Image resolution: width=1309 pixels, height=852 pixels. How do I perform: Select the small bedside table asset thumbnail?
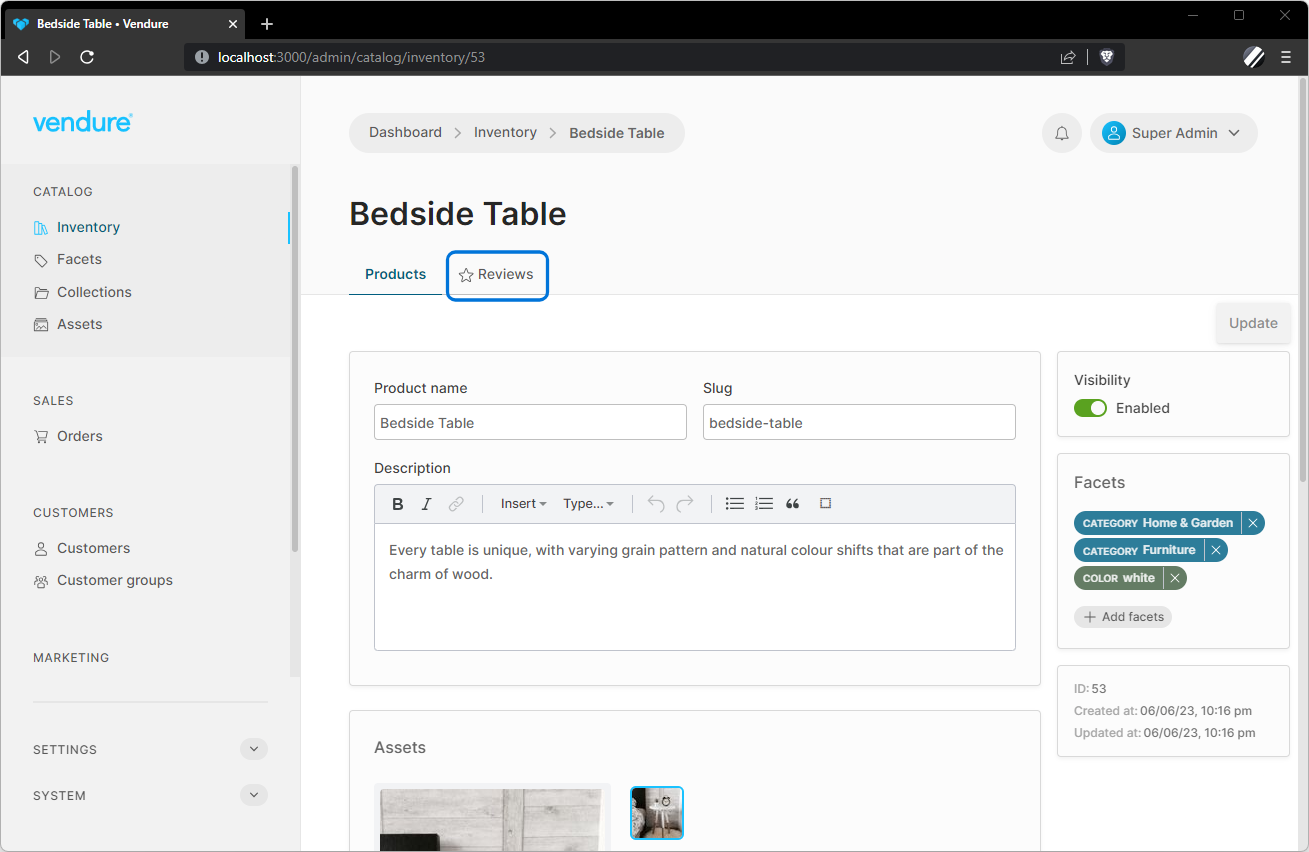click(x=656, y=813)
